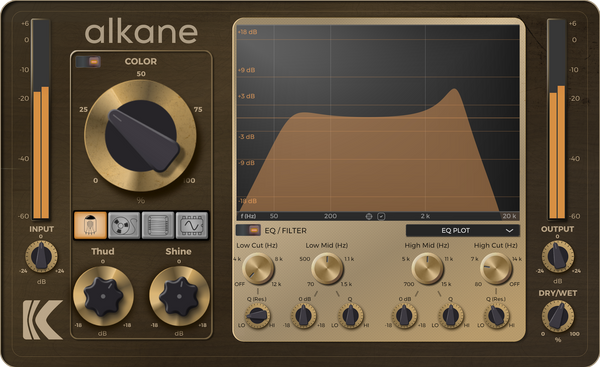The width and height of the screenshot is (600, 367).
Task: Click the Thud knob
Action: point(103,296)
